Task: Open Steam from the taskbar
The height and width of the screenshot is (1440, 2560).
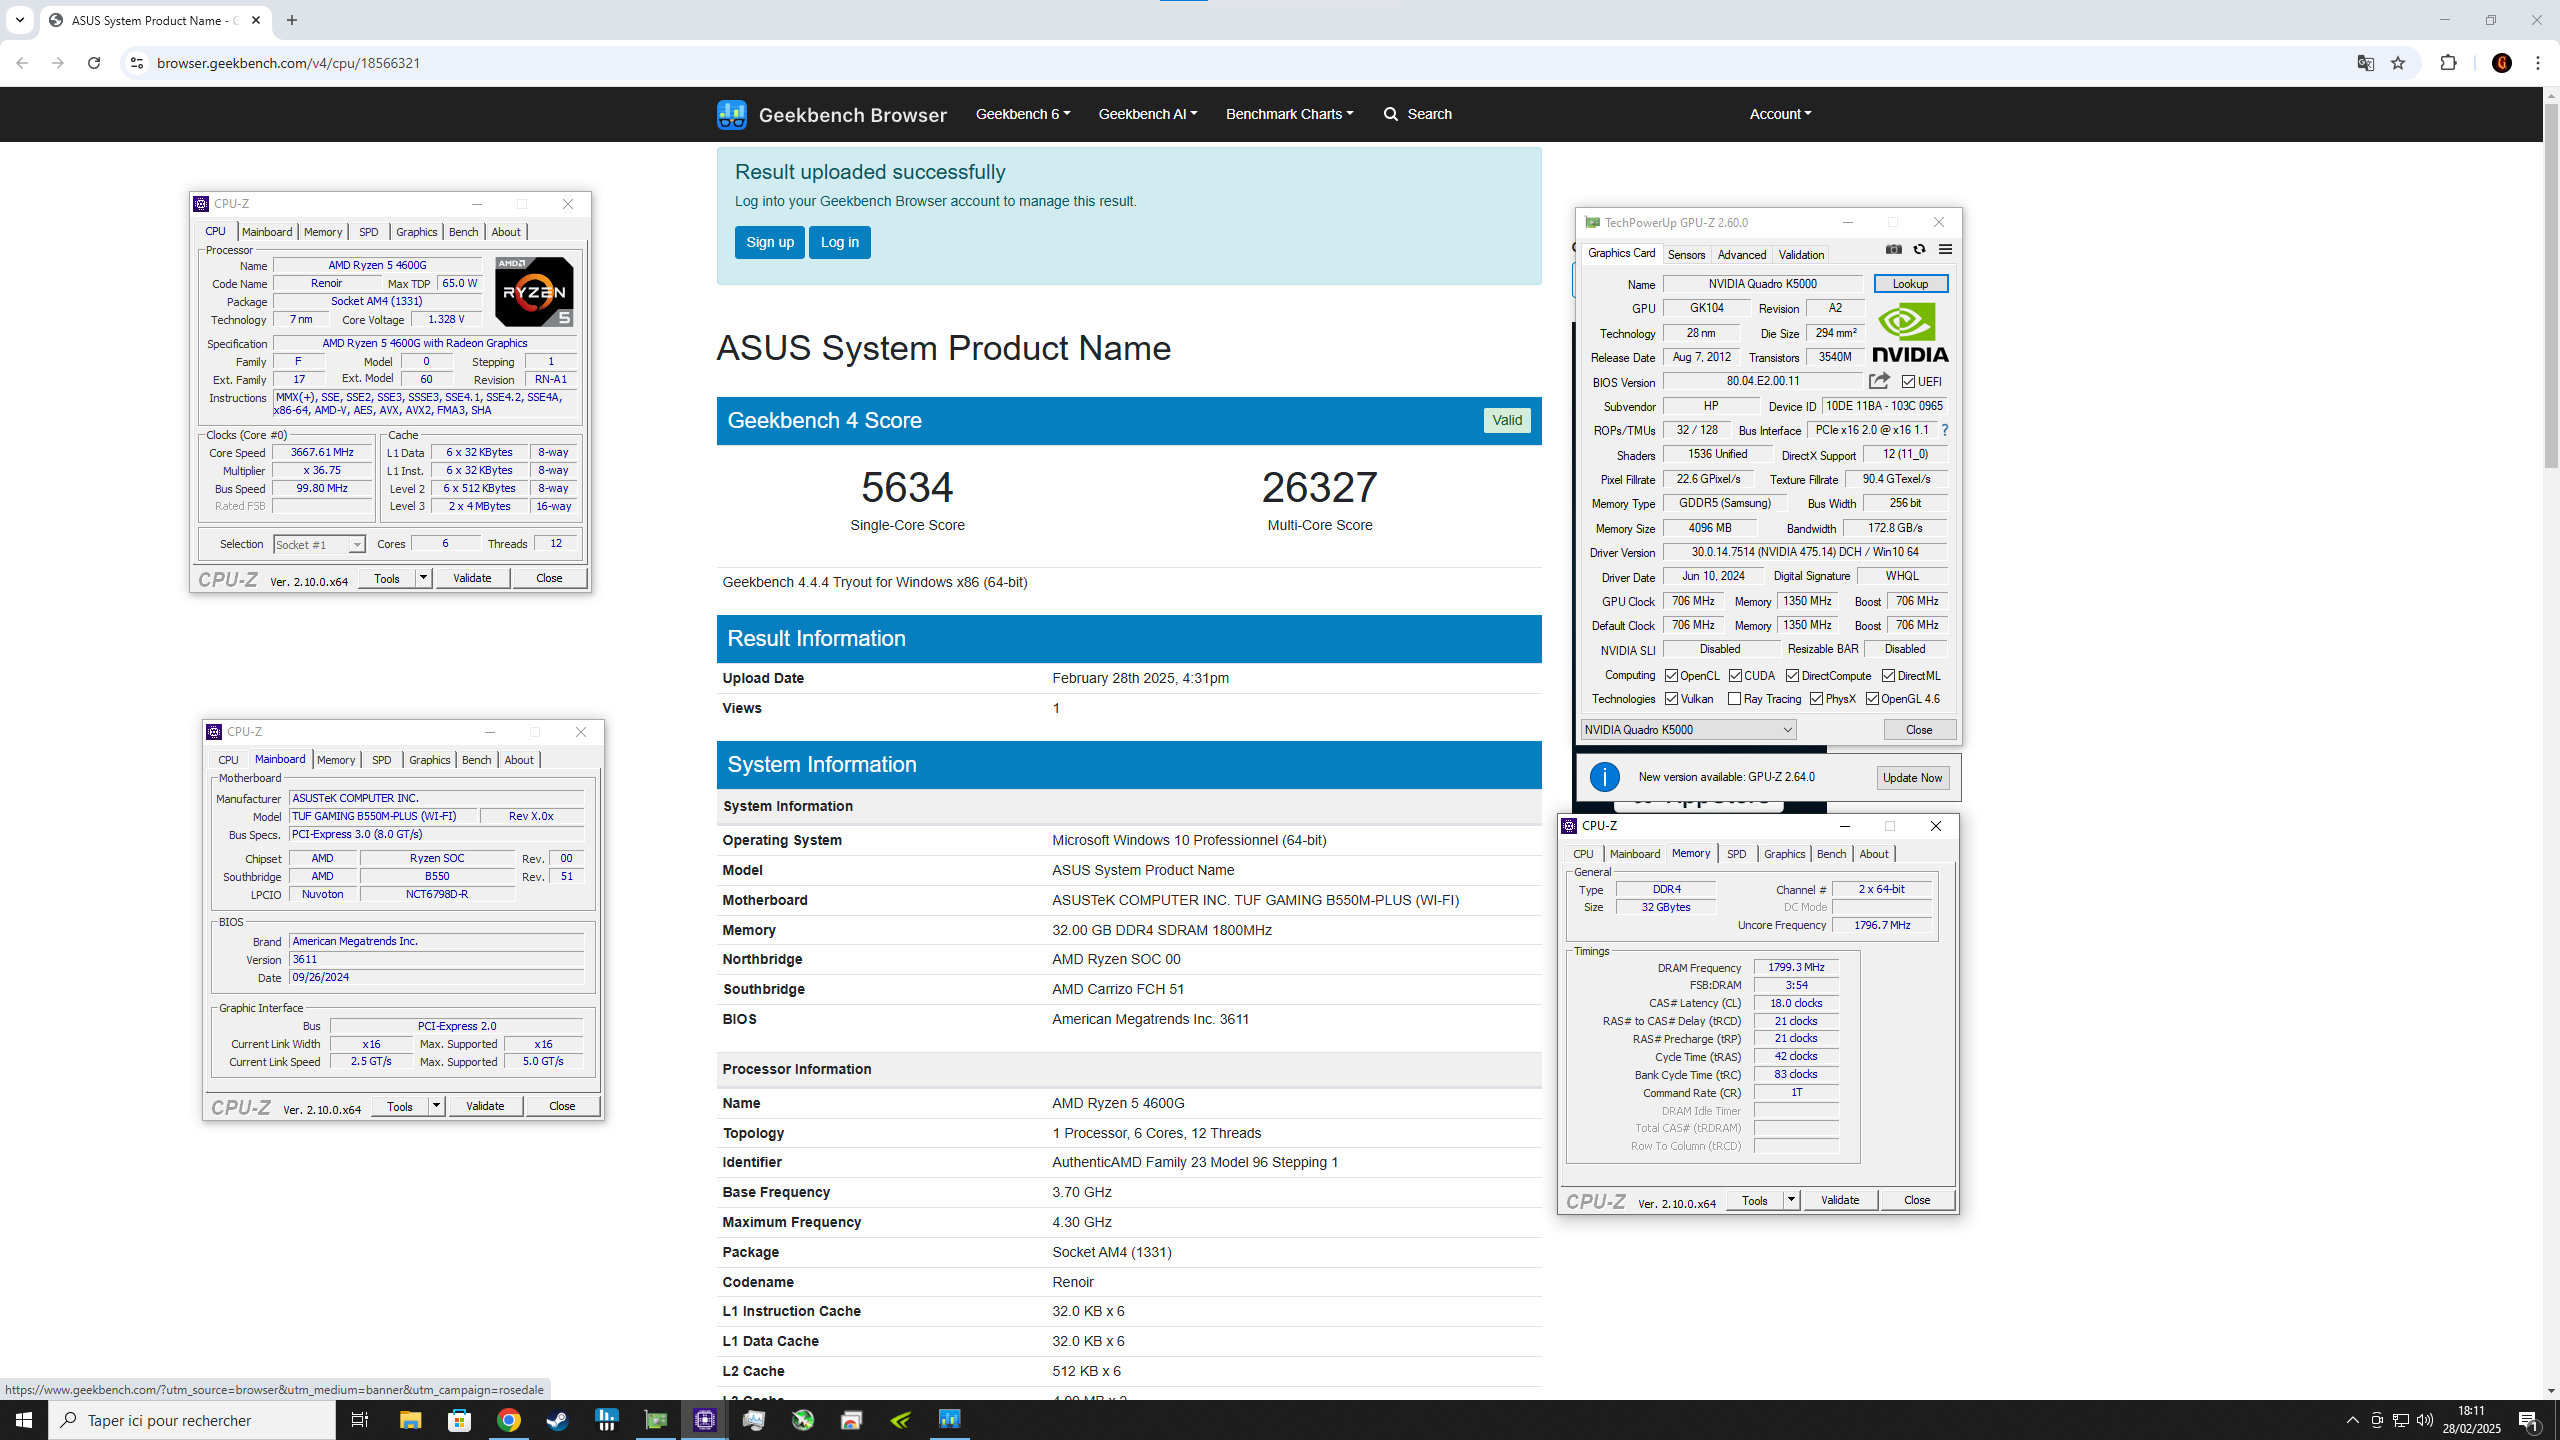Action: point(557,1420)
